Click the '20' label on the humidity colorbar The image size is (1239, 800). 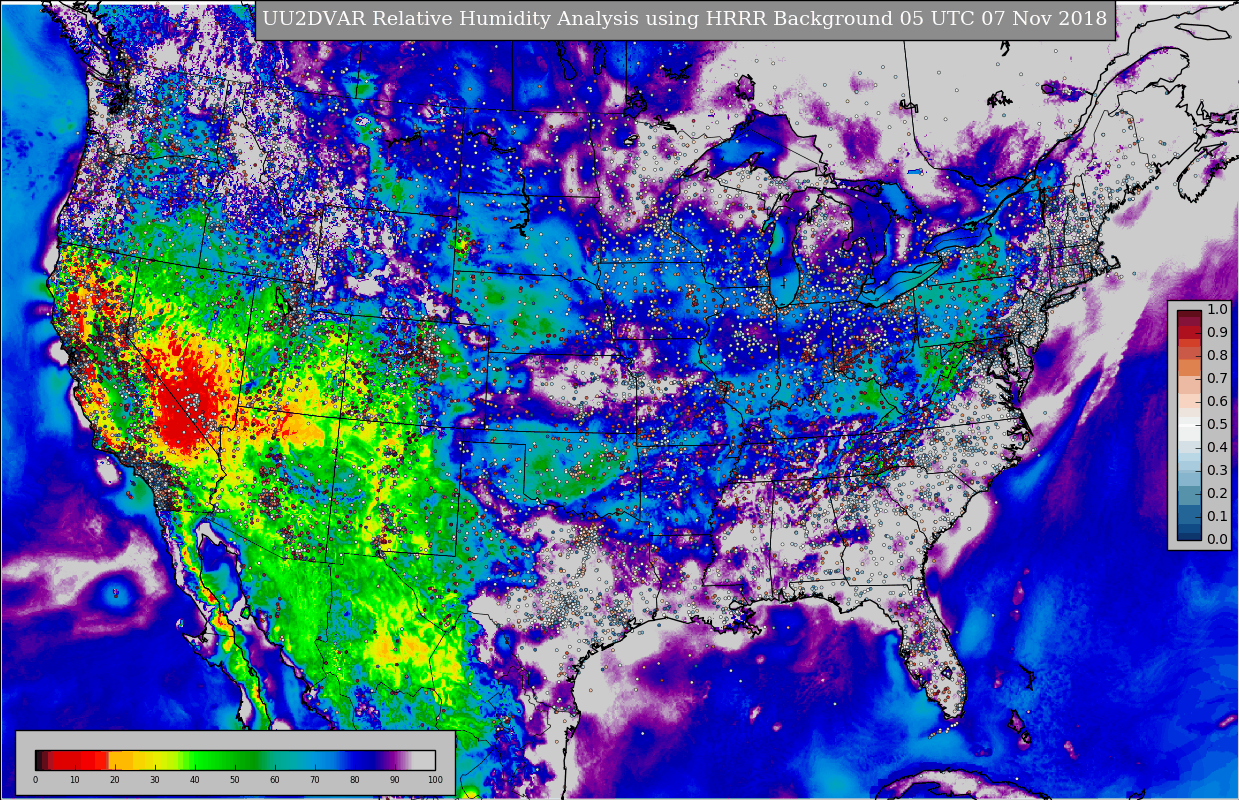pos(115,780)
